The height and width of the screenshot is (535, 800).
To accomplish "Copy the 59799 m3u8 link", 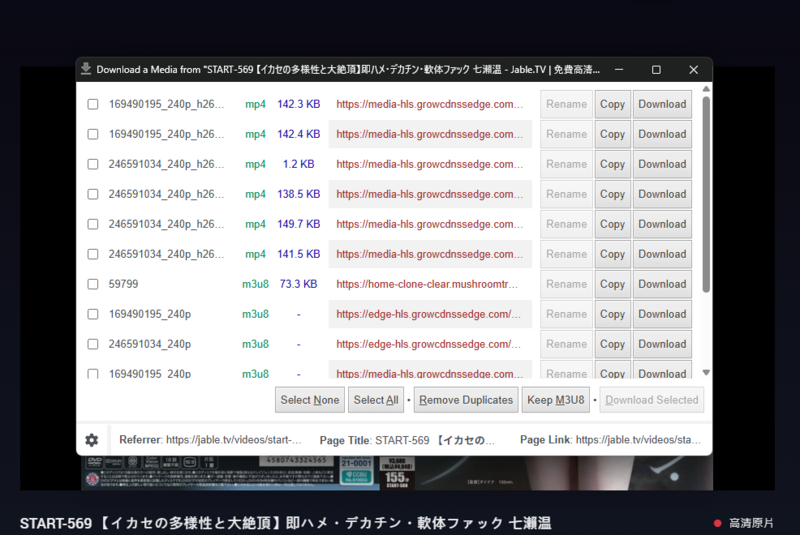I will point(612,284).
